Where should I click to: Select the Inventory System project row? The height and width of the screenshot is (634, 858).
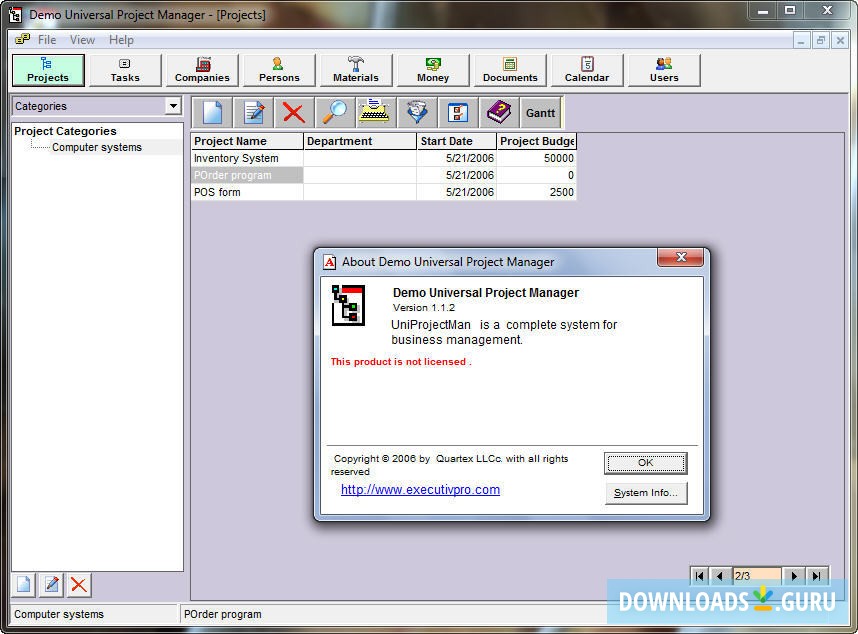click(x=384, y=158)
